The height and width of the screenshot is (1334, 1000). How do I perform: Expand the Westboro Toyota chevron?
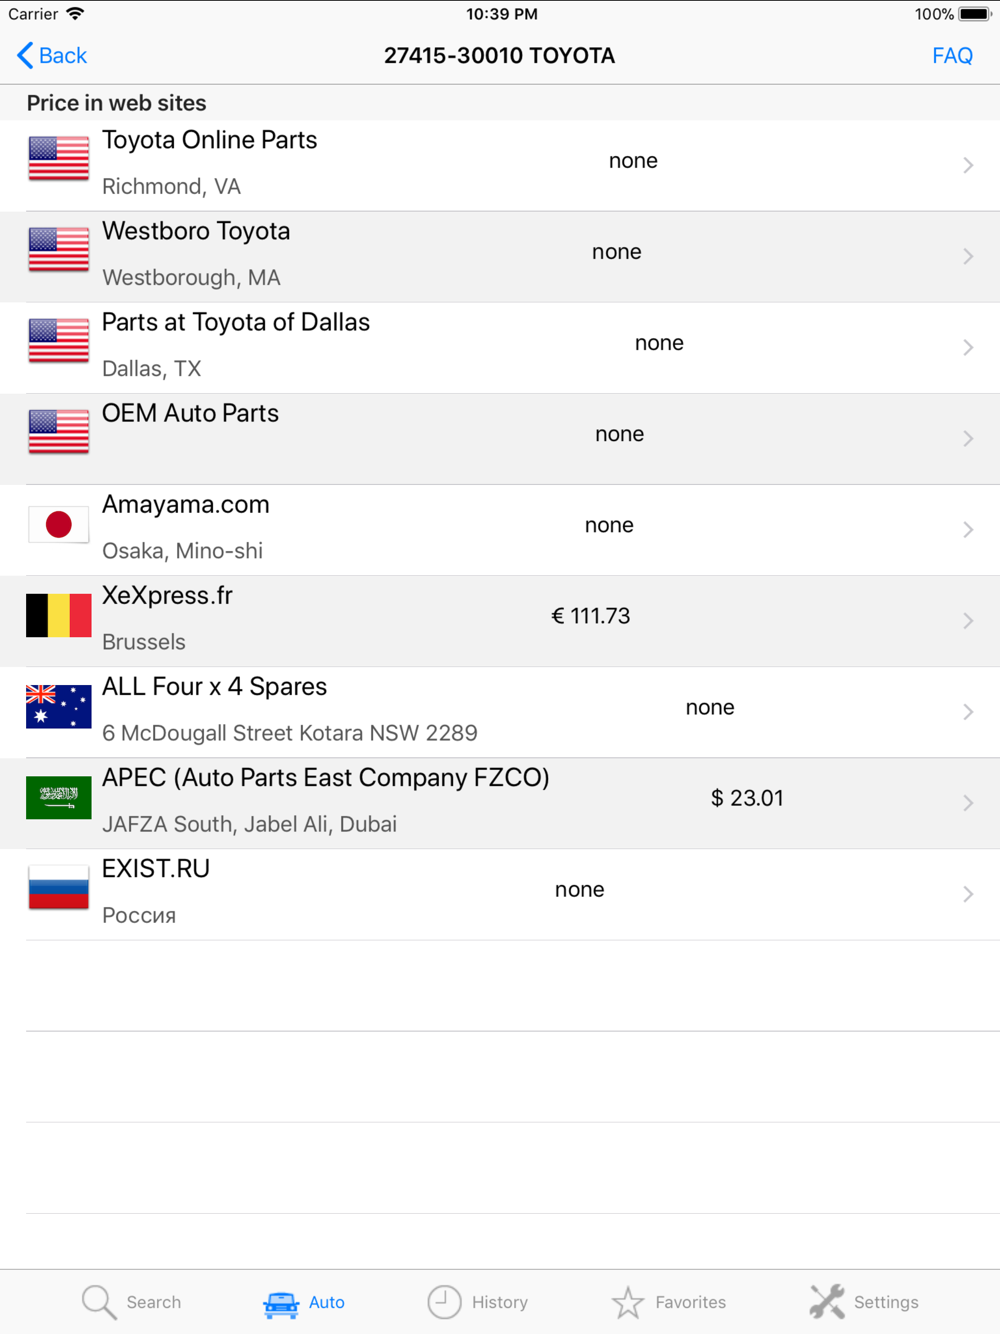[x=968, y=256]
